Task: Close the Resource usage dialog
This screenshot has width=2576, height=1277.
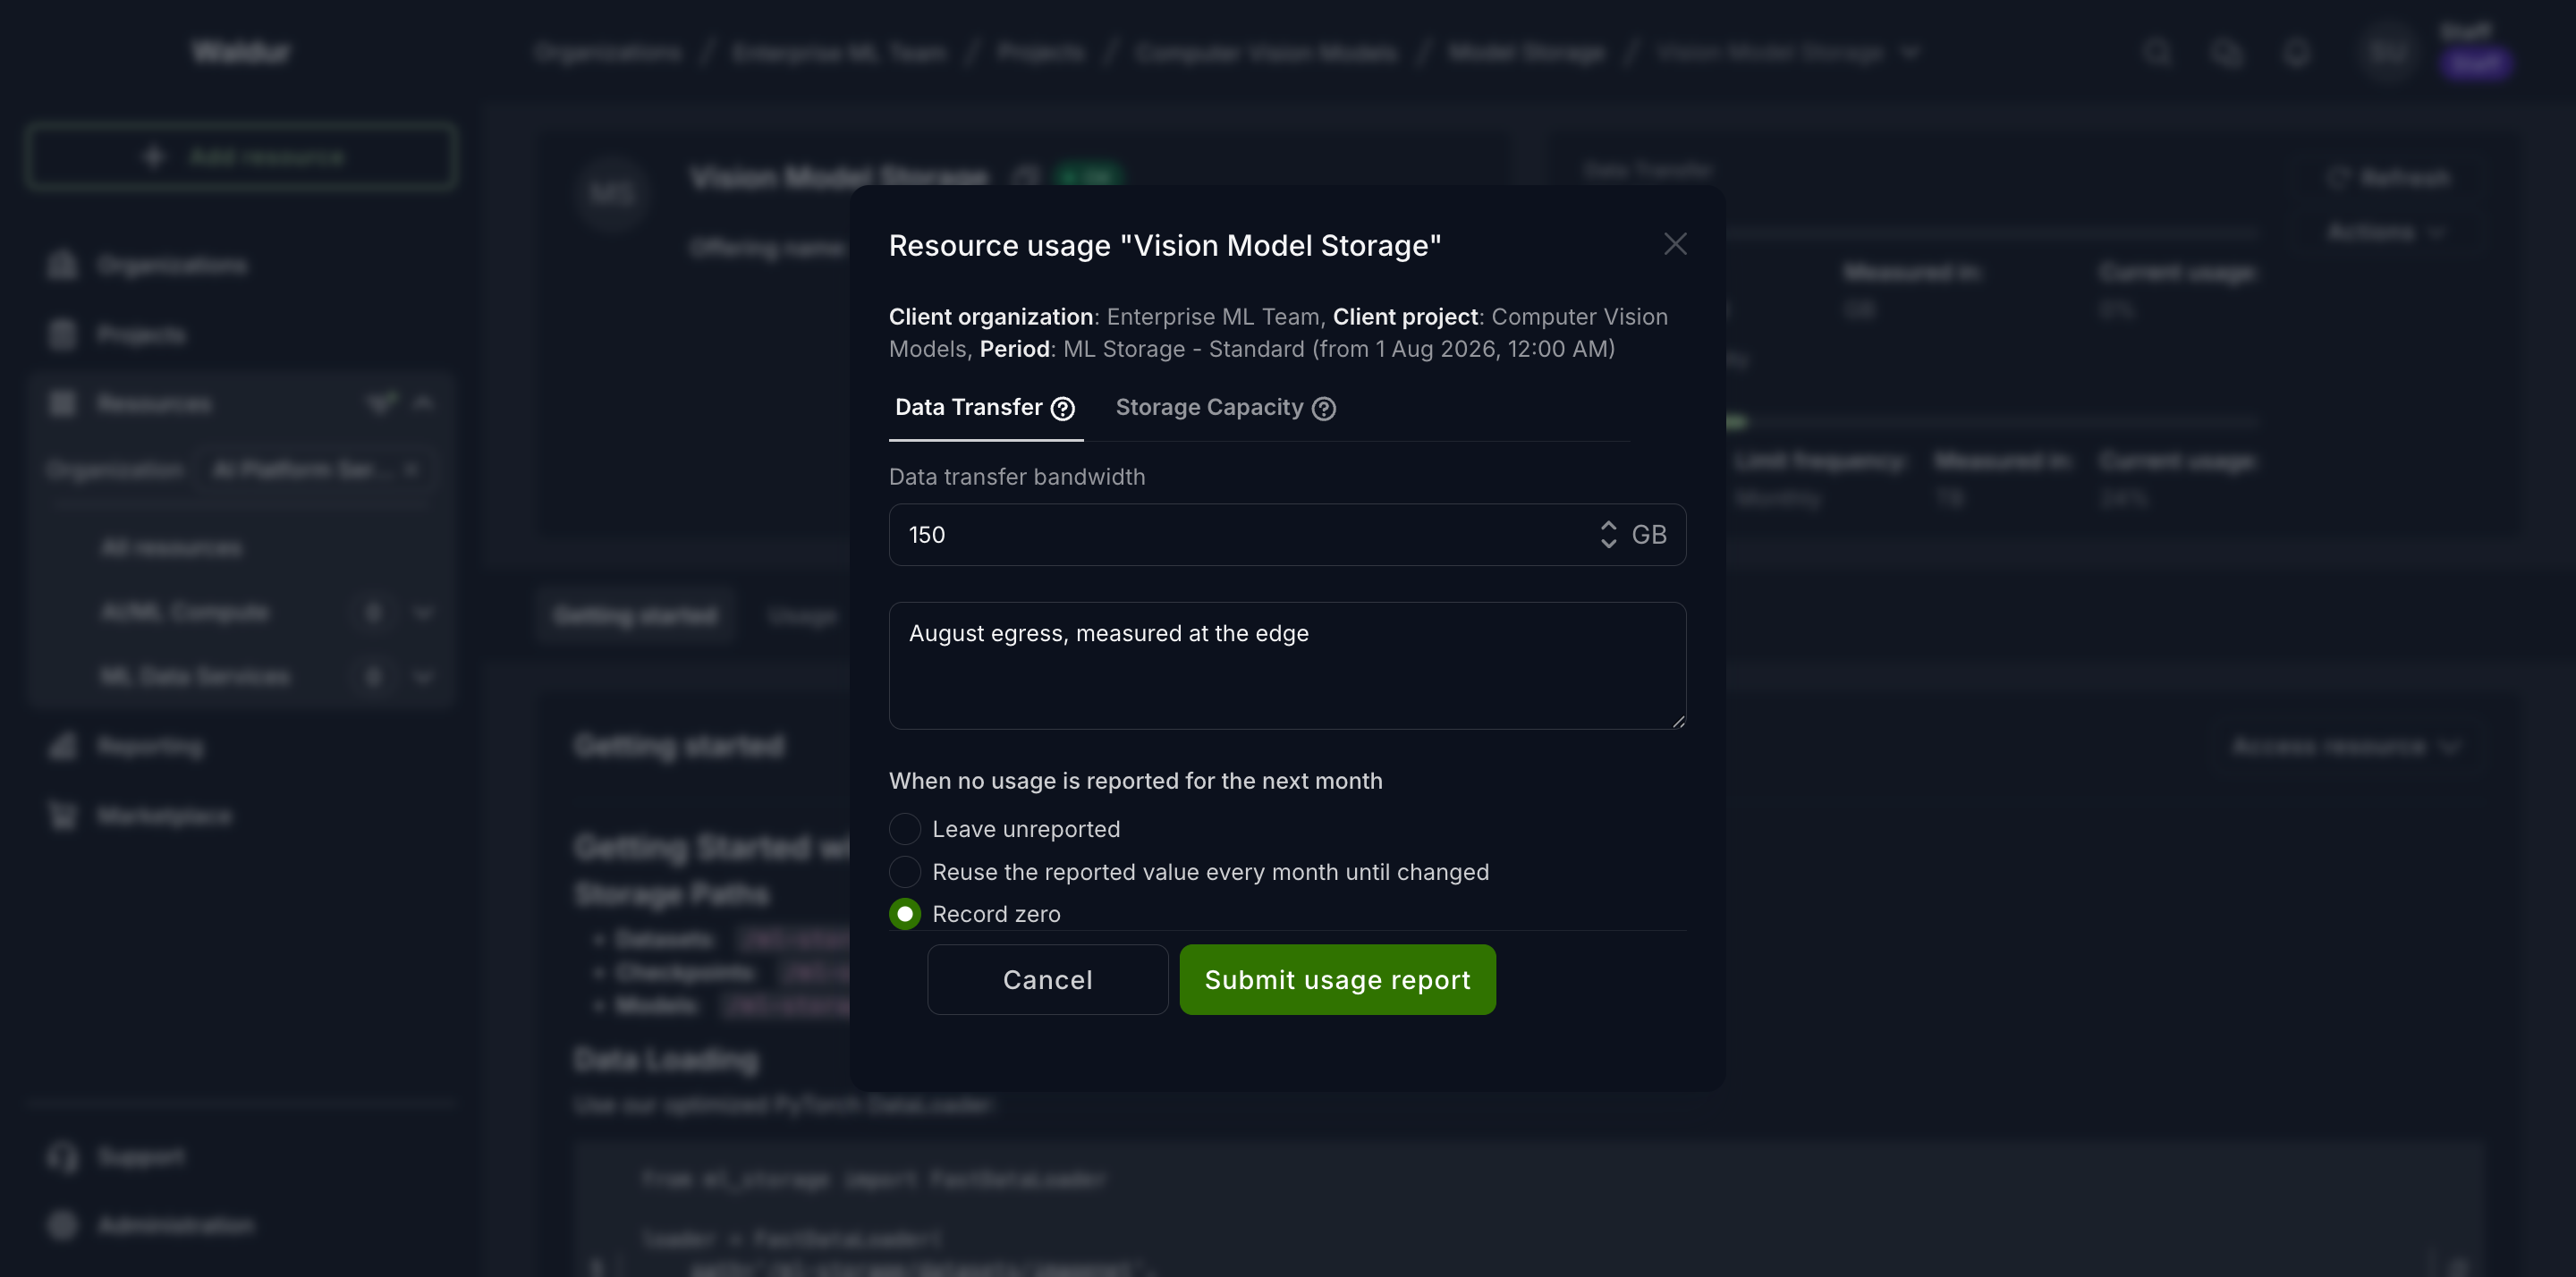Action: (1675, 244)
